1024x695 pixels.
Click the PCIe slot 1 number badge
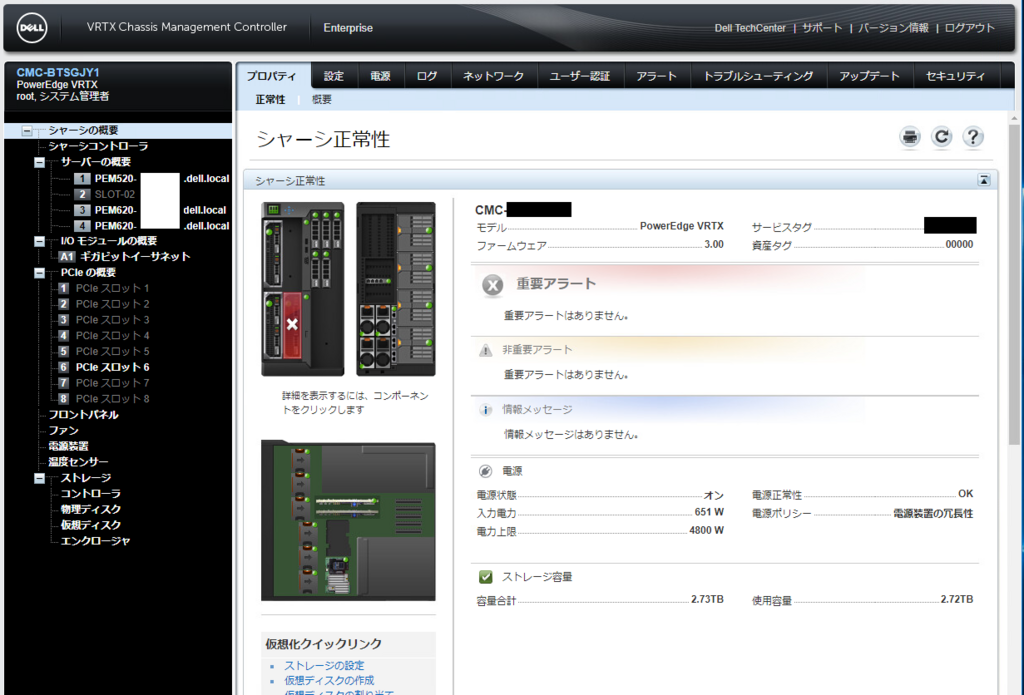(63, 288)
